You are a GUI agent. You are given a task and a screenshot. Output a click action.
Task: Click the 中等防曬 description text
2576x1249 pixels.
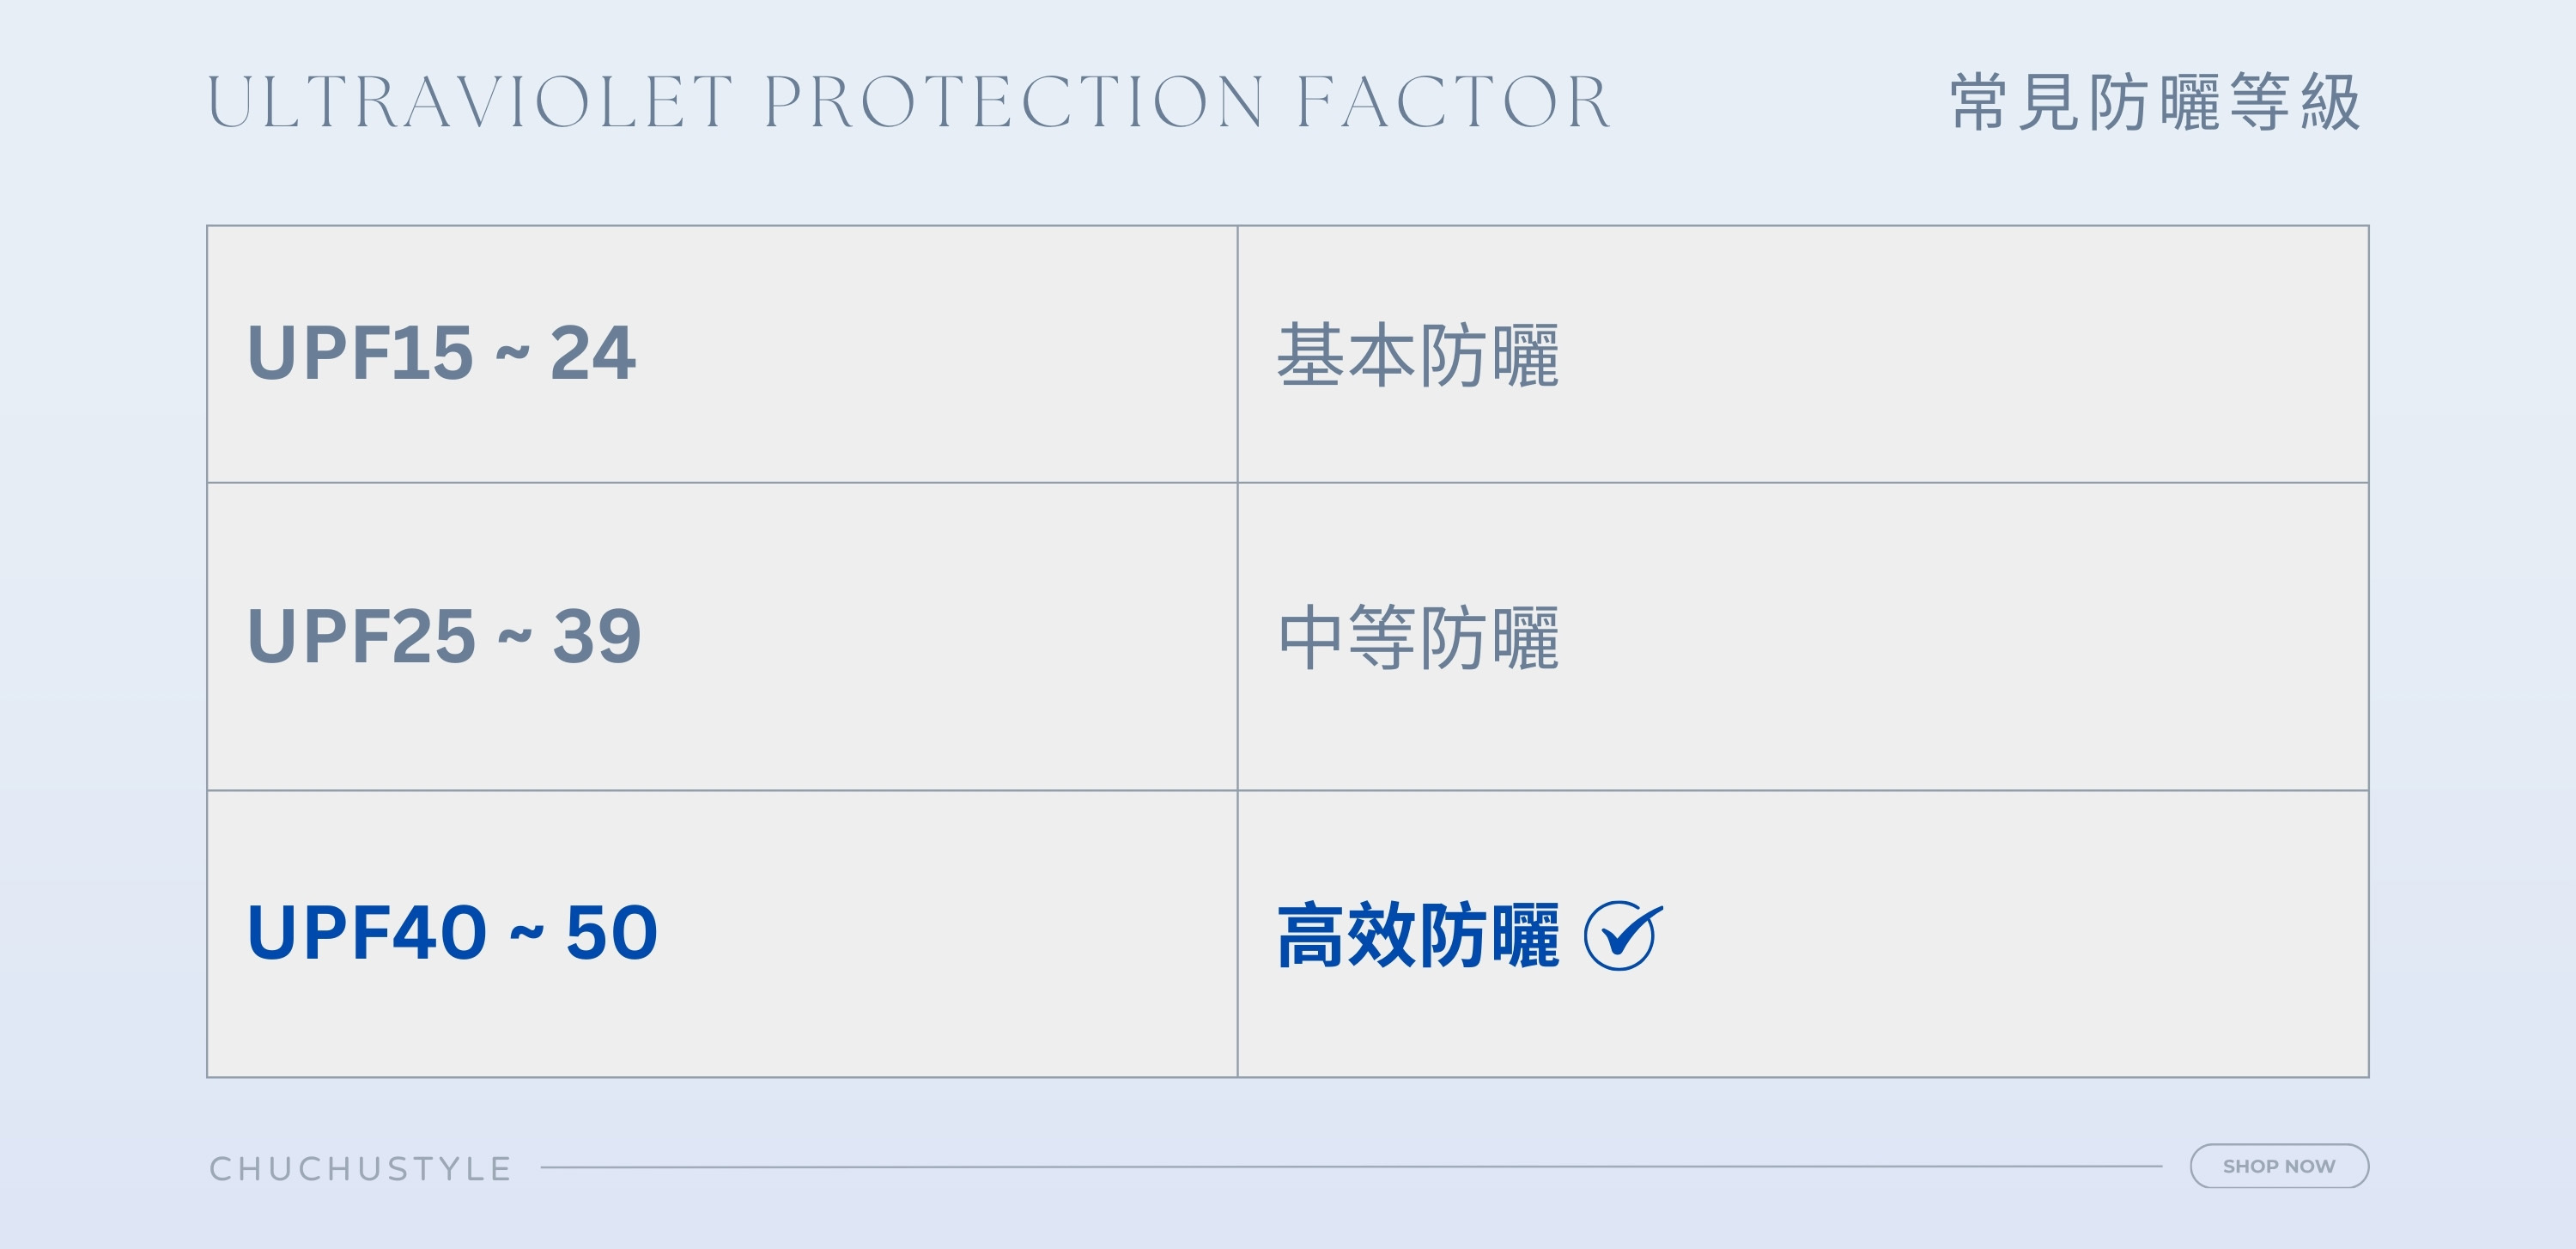[x=1418, y=638]
